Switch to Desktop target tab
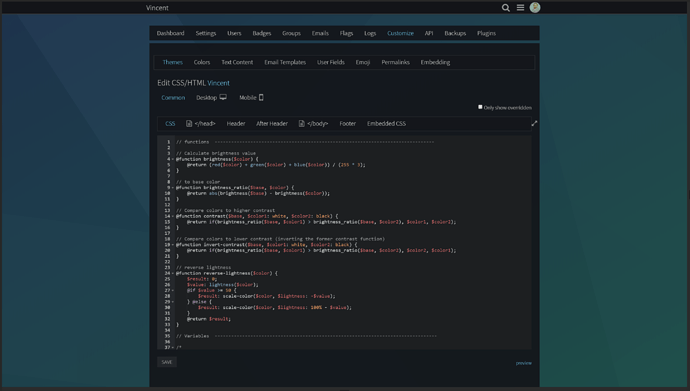The height and width of the screenshot is (391, 690). [211, 98]
